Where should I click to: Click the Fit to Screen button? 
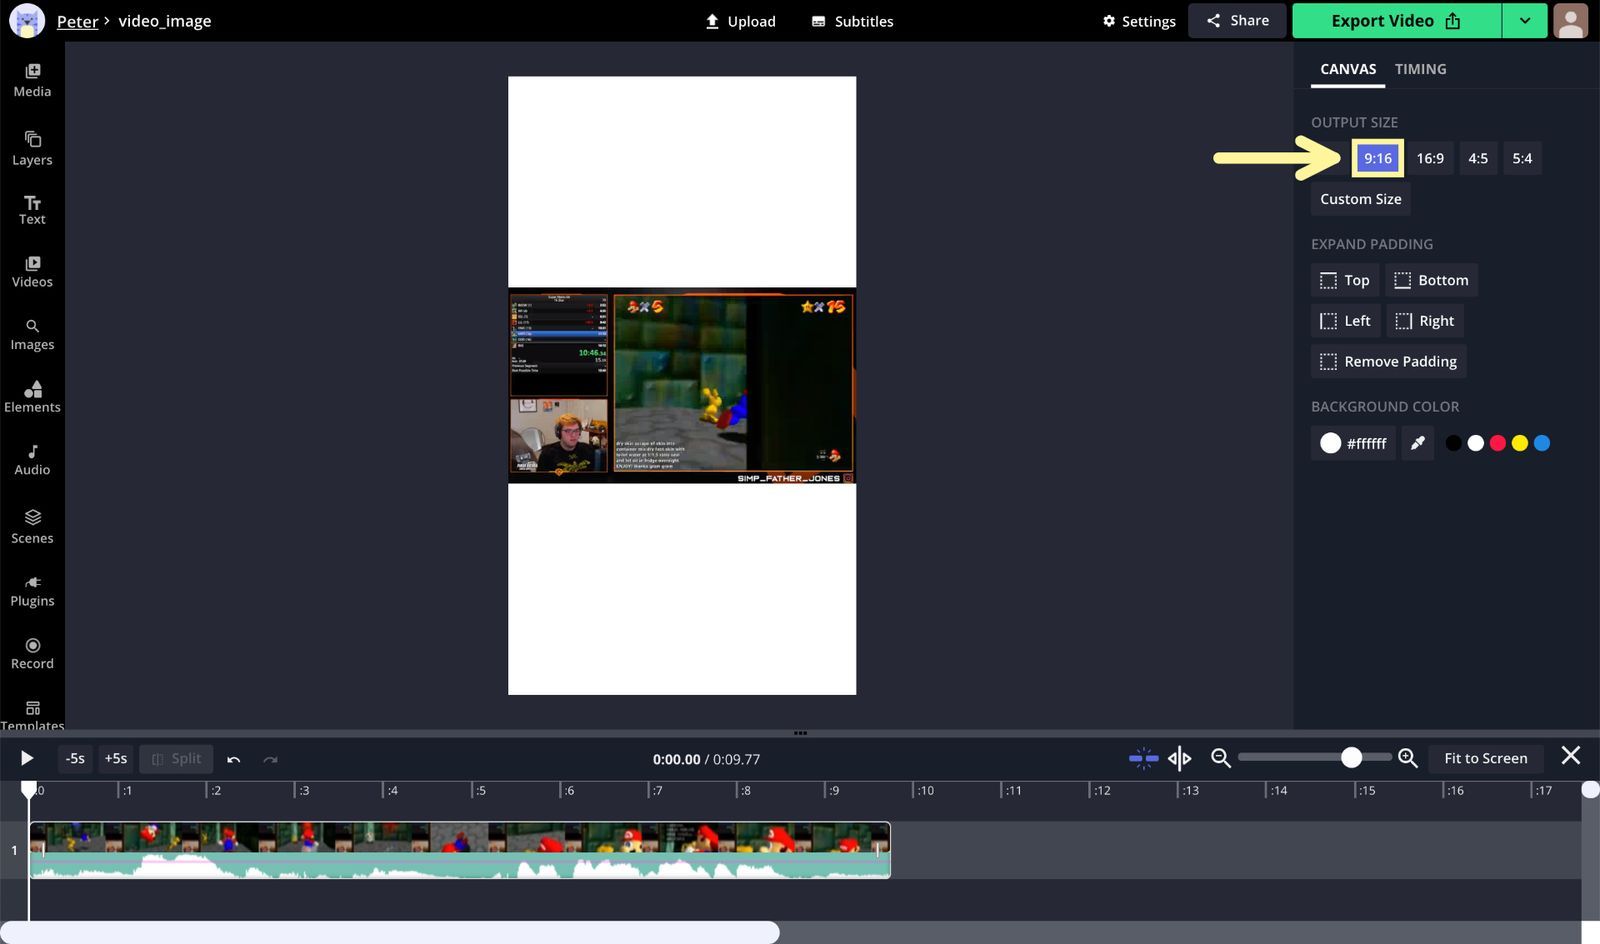[1485, 758]
